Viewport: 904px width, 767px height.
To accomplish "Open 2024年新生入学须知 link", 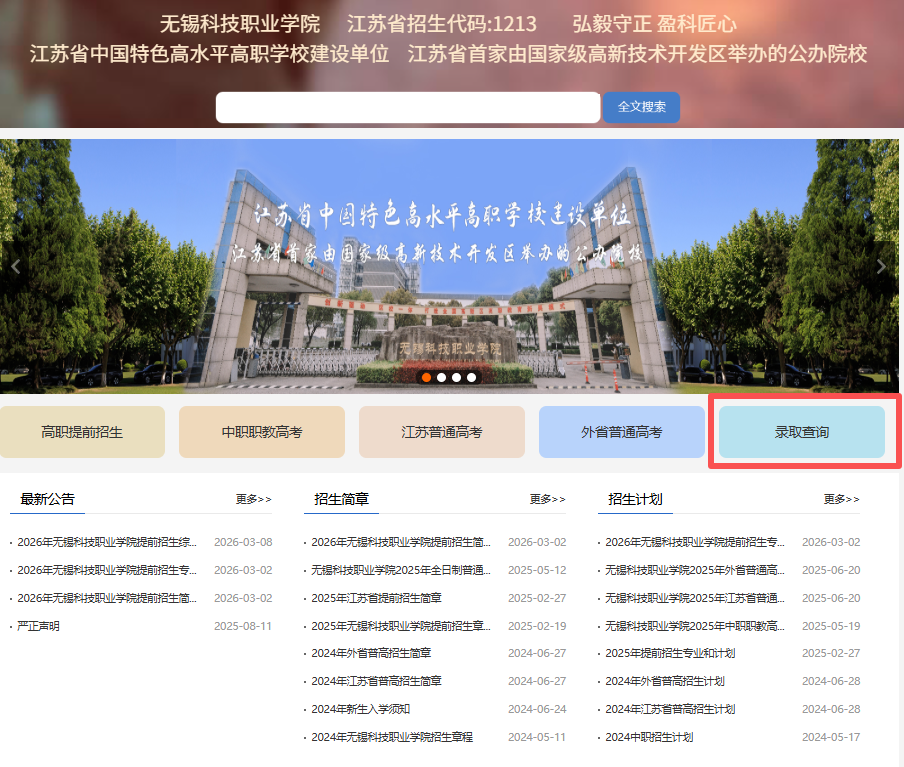I will [x=360, y=709].
